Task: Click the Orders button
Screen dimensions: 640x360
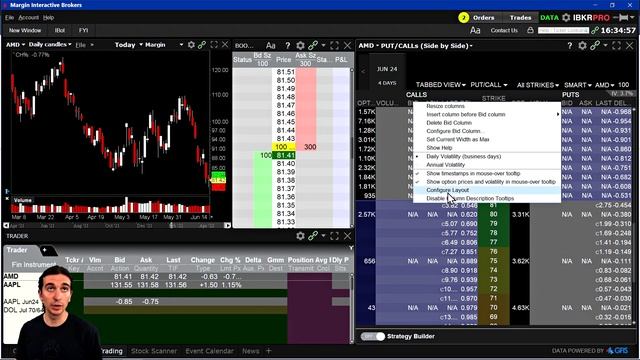Action: 484,18
